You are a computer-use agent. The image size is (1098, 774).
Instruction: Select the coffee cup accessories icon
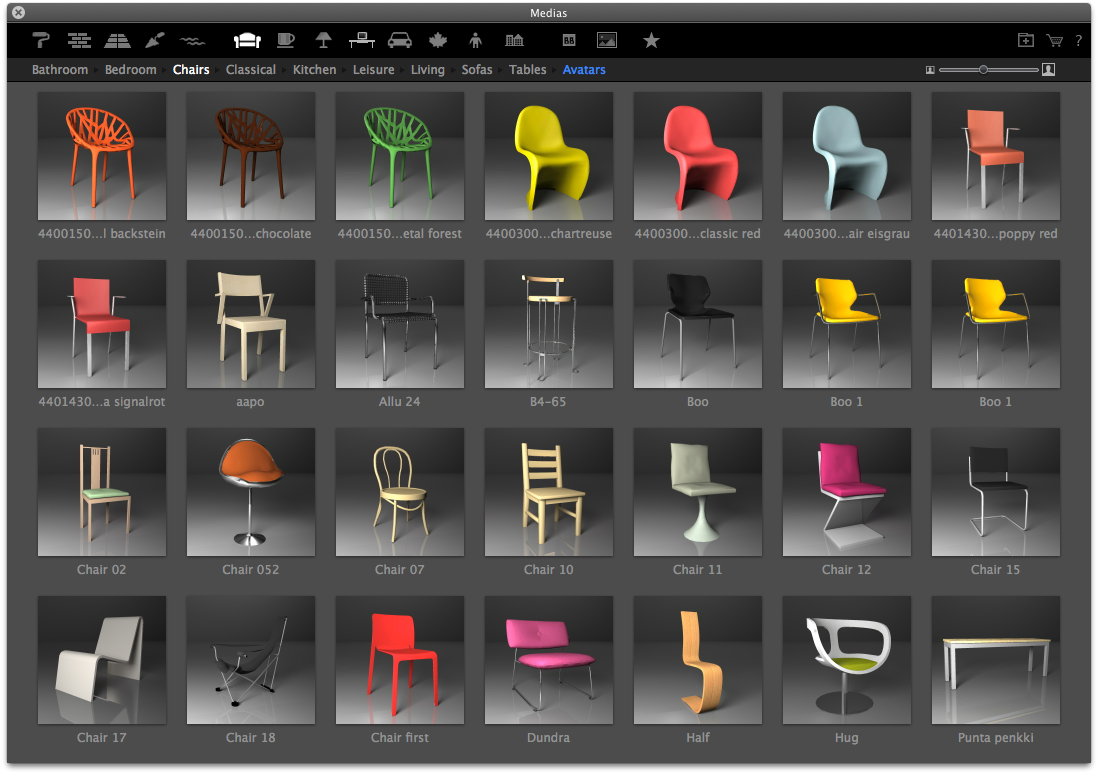click(x=286, y=41)
